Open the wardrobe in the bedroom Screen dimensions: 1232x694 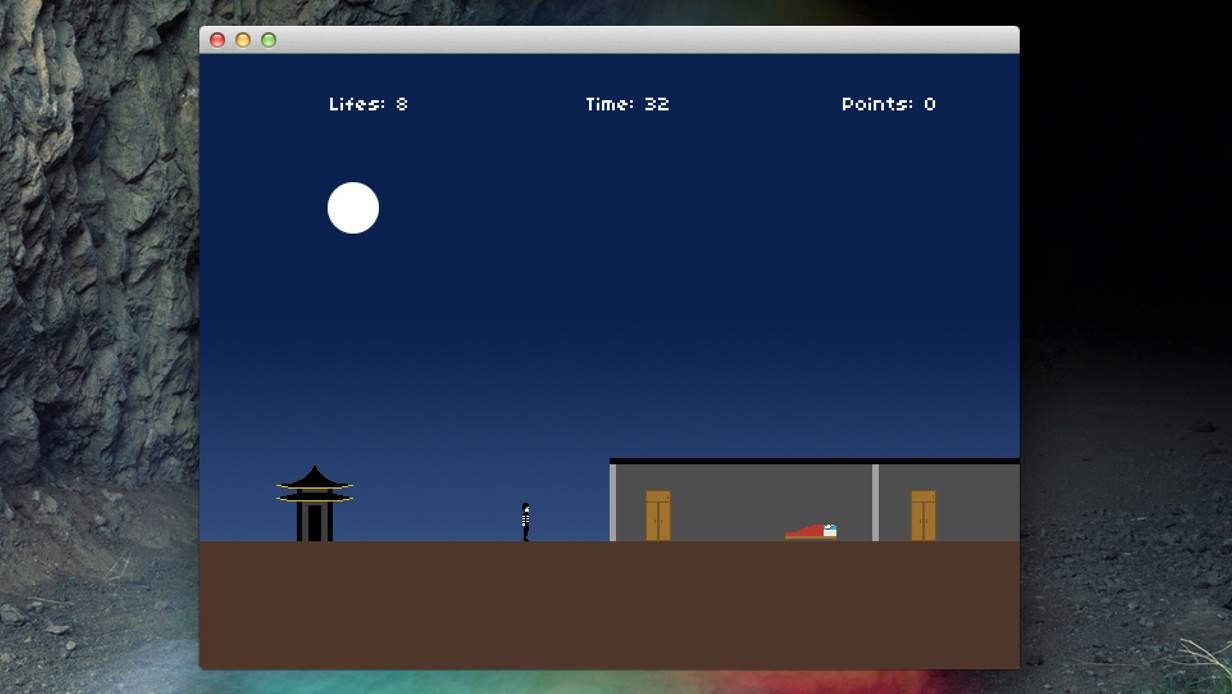coord(658,516)
